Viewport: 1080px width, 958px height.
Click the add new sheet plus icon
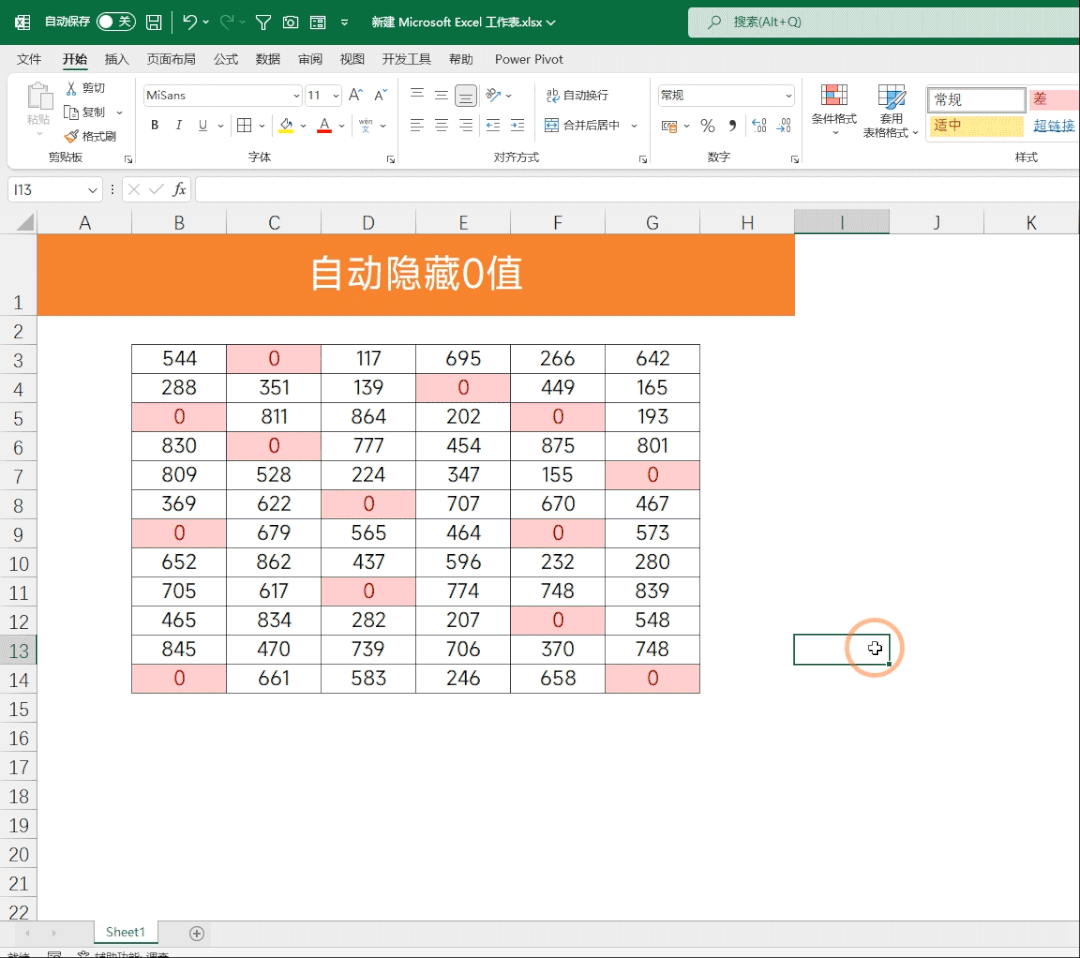point(196,933)
